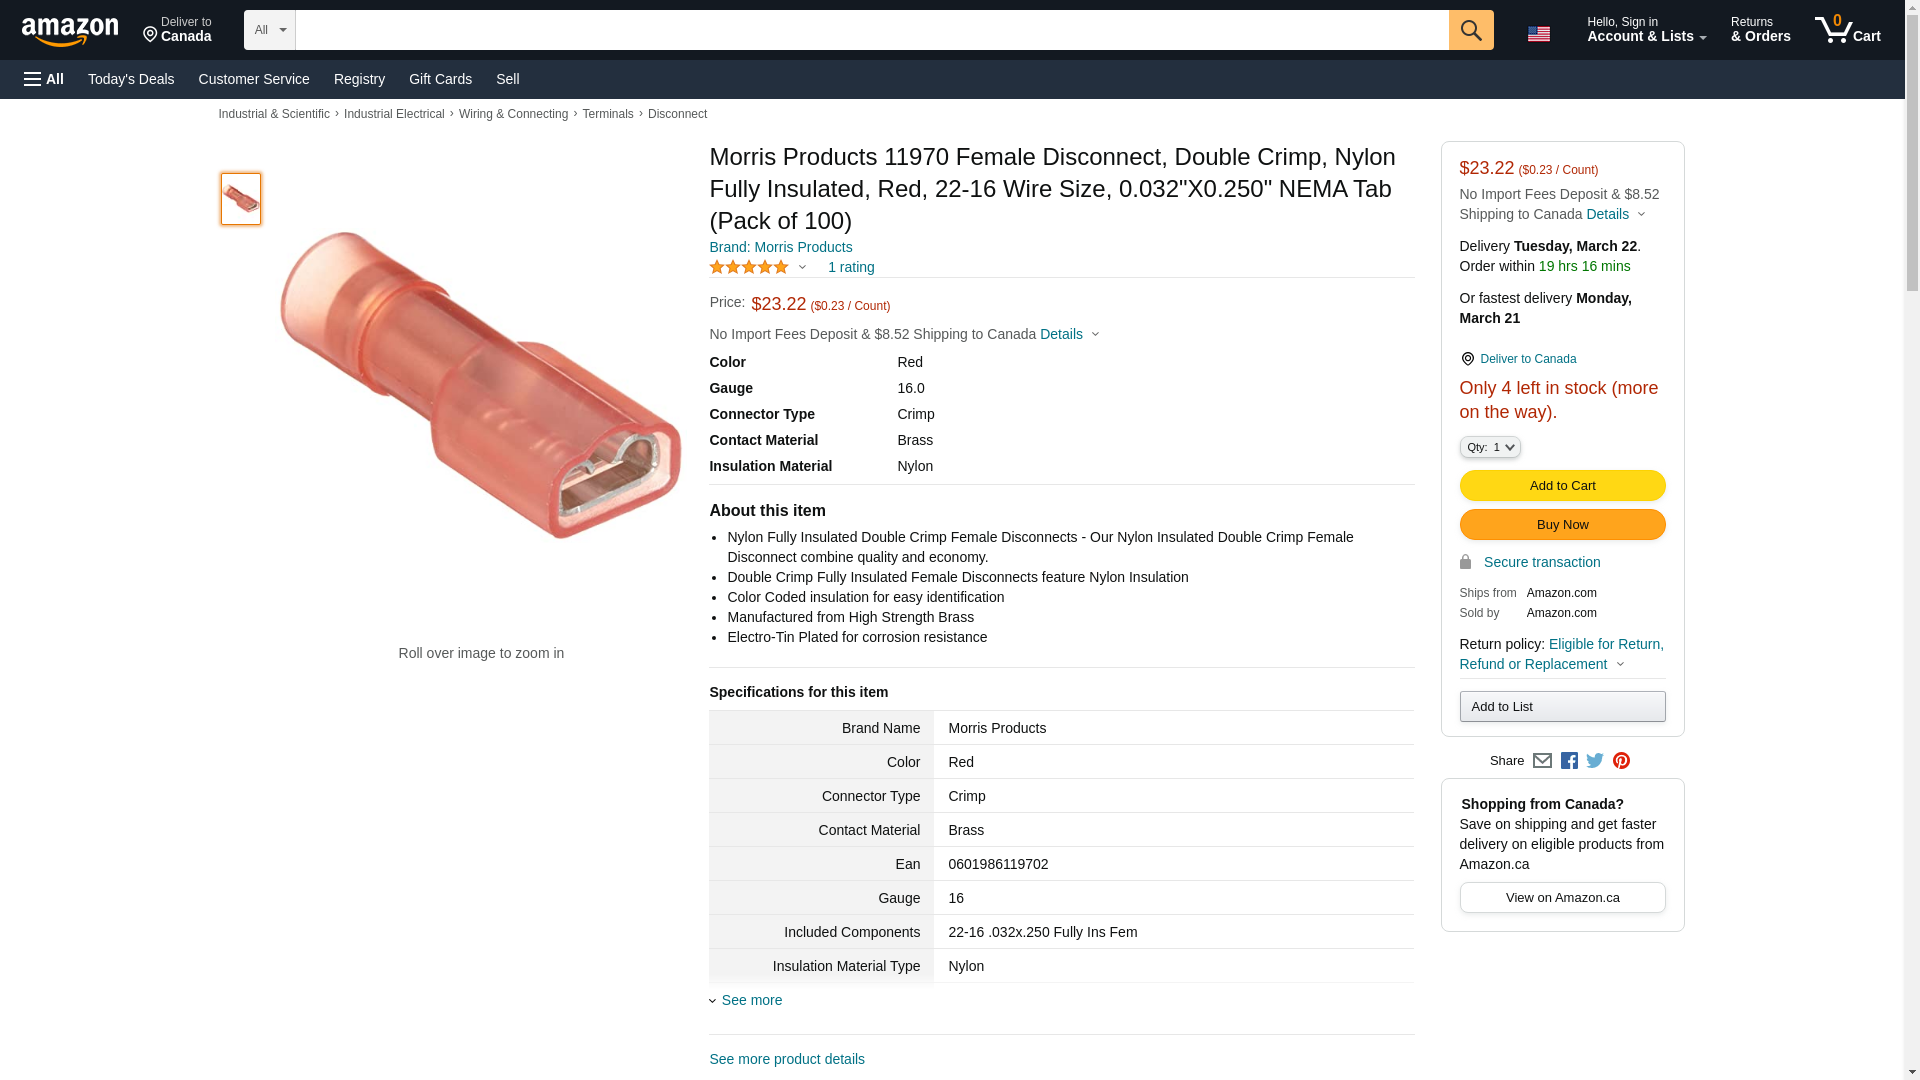The image size is (1920, 1080).
Task: Open the Qty quantity dropdown
Action: (1490, 447)
